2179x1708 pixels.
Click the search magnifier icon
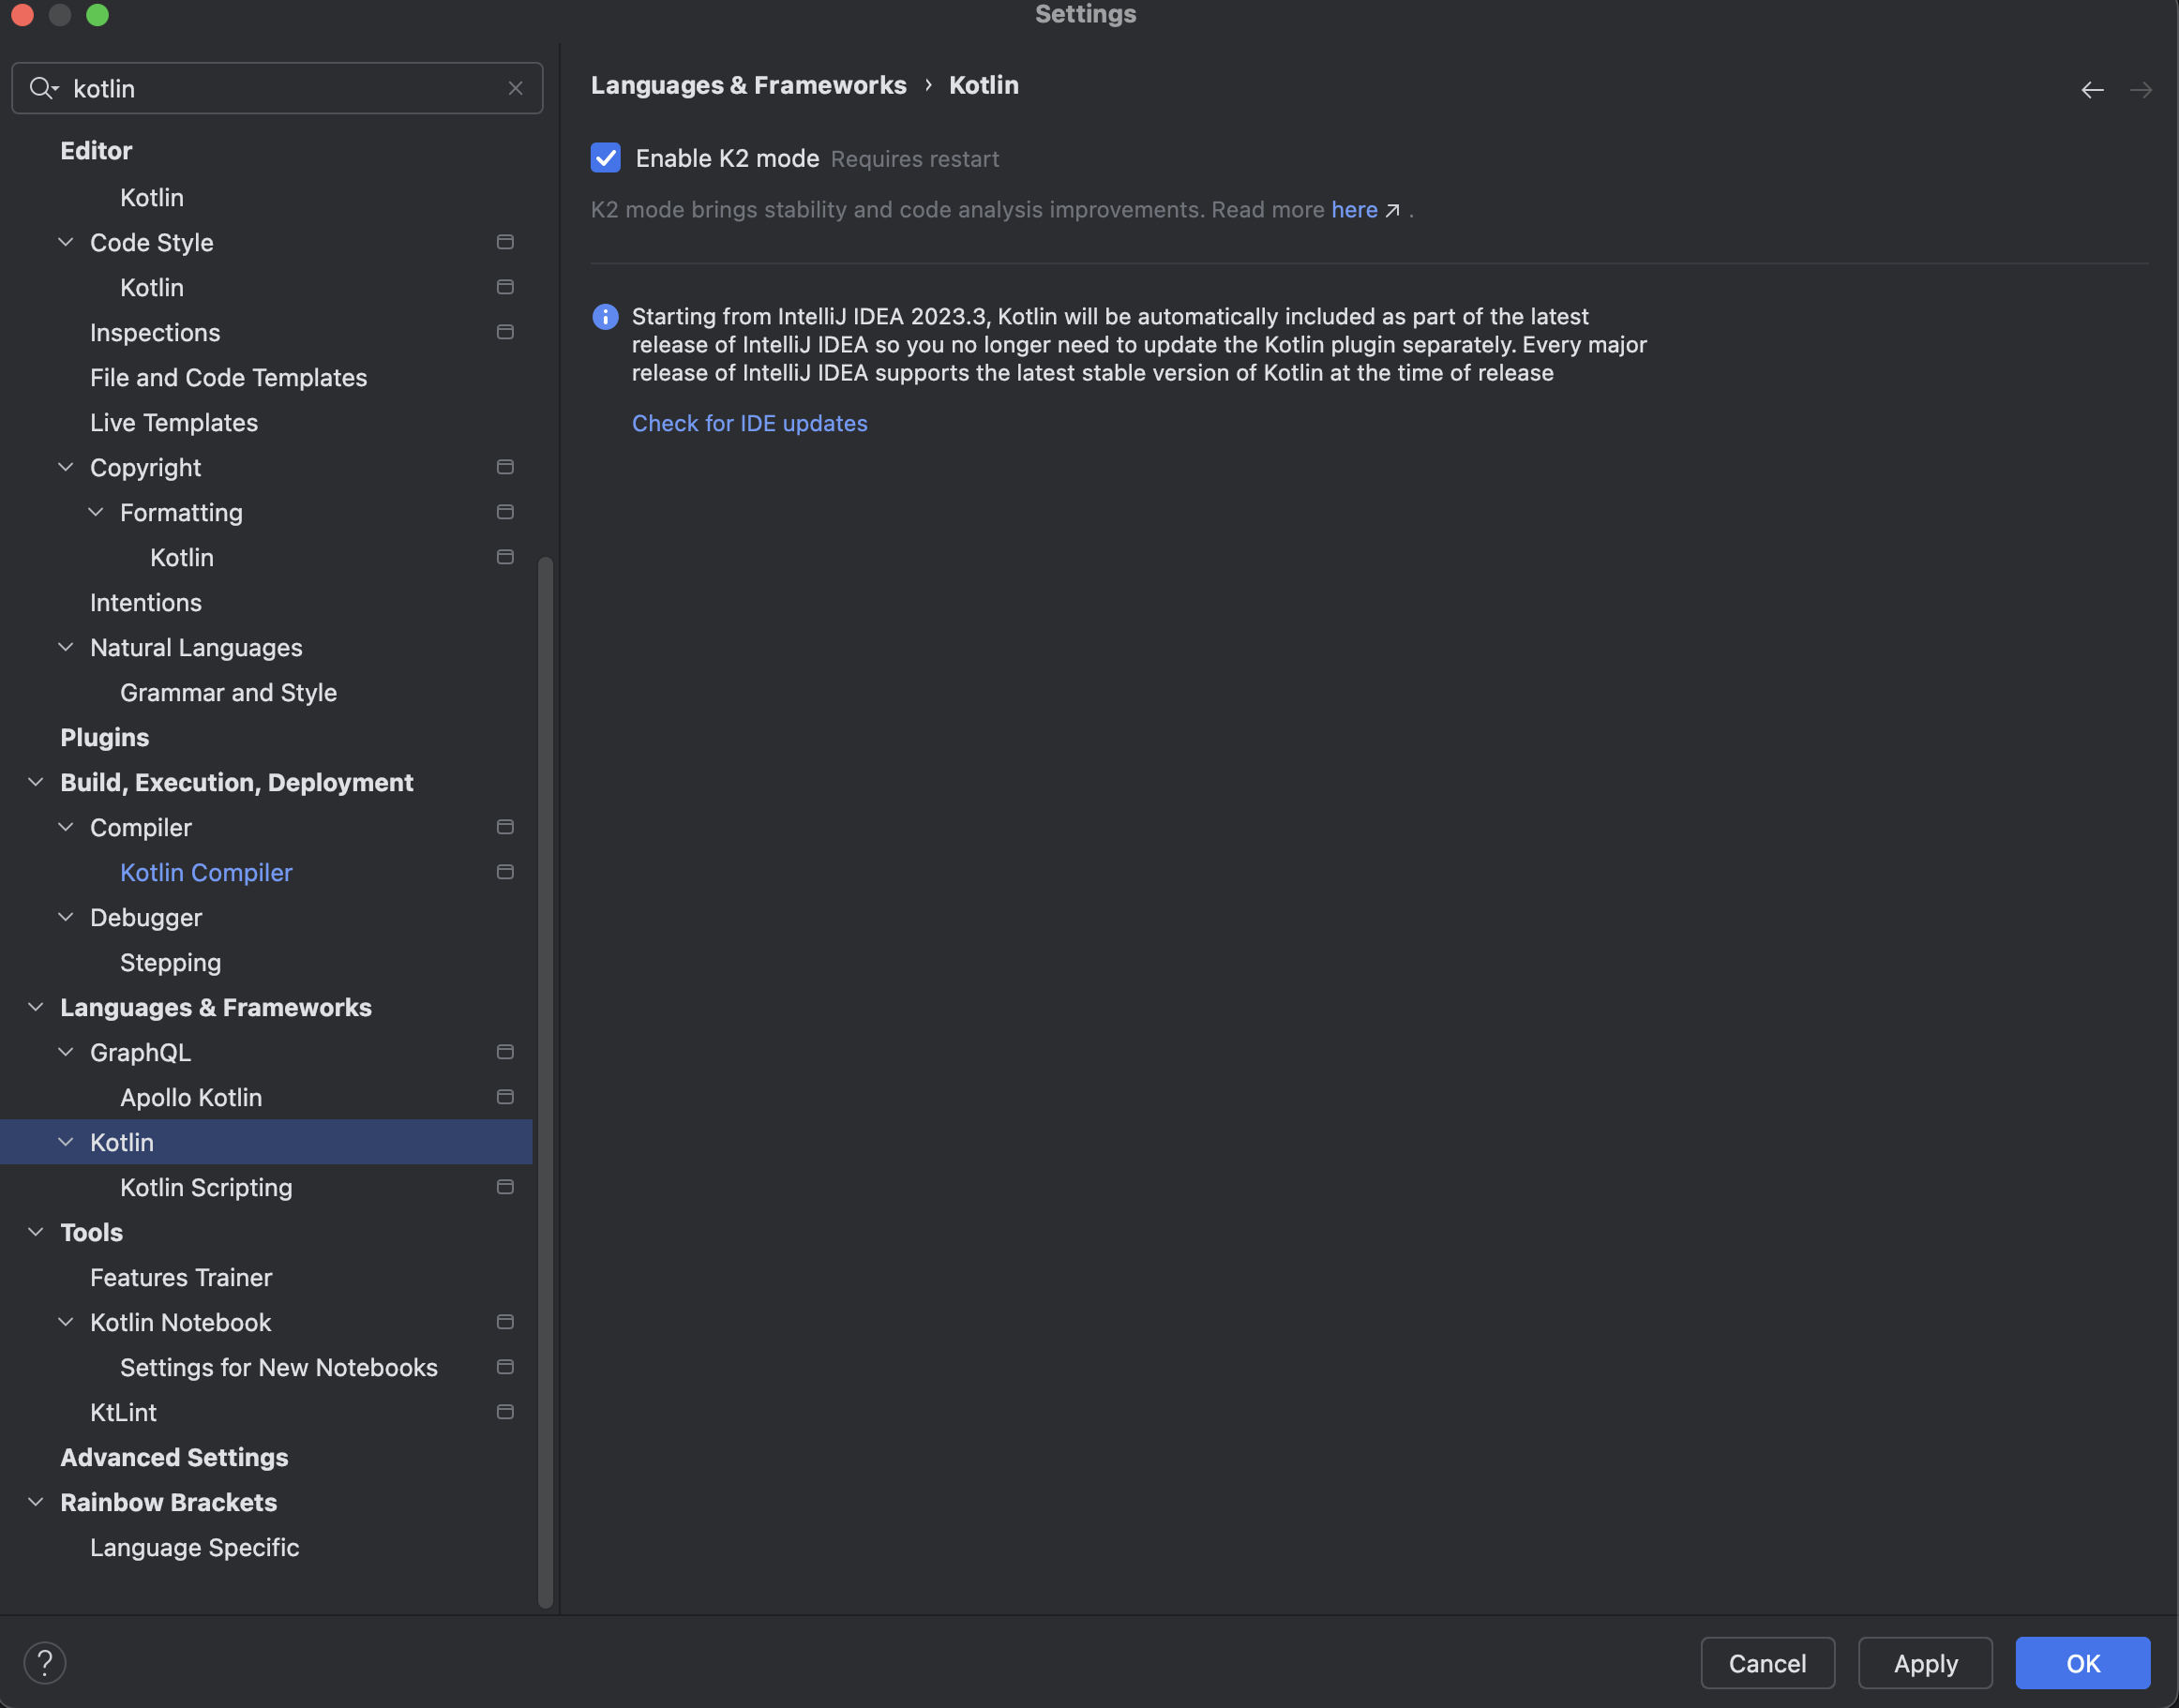42,88
